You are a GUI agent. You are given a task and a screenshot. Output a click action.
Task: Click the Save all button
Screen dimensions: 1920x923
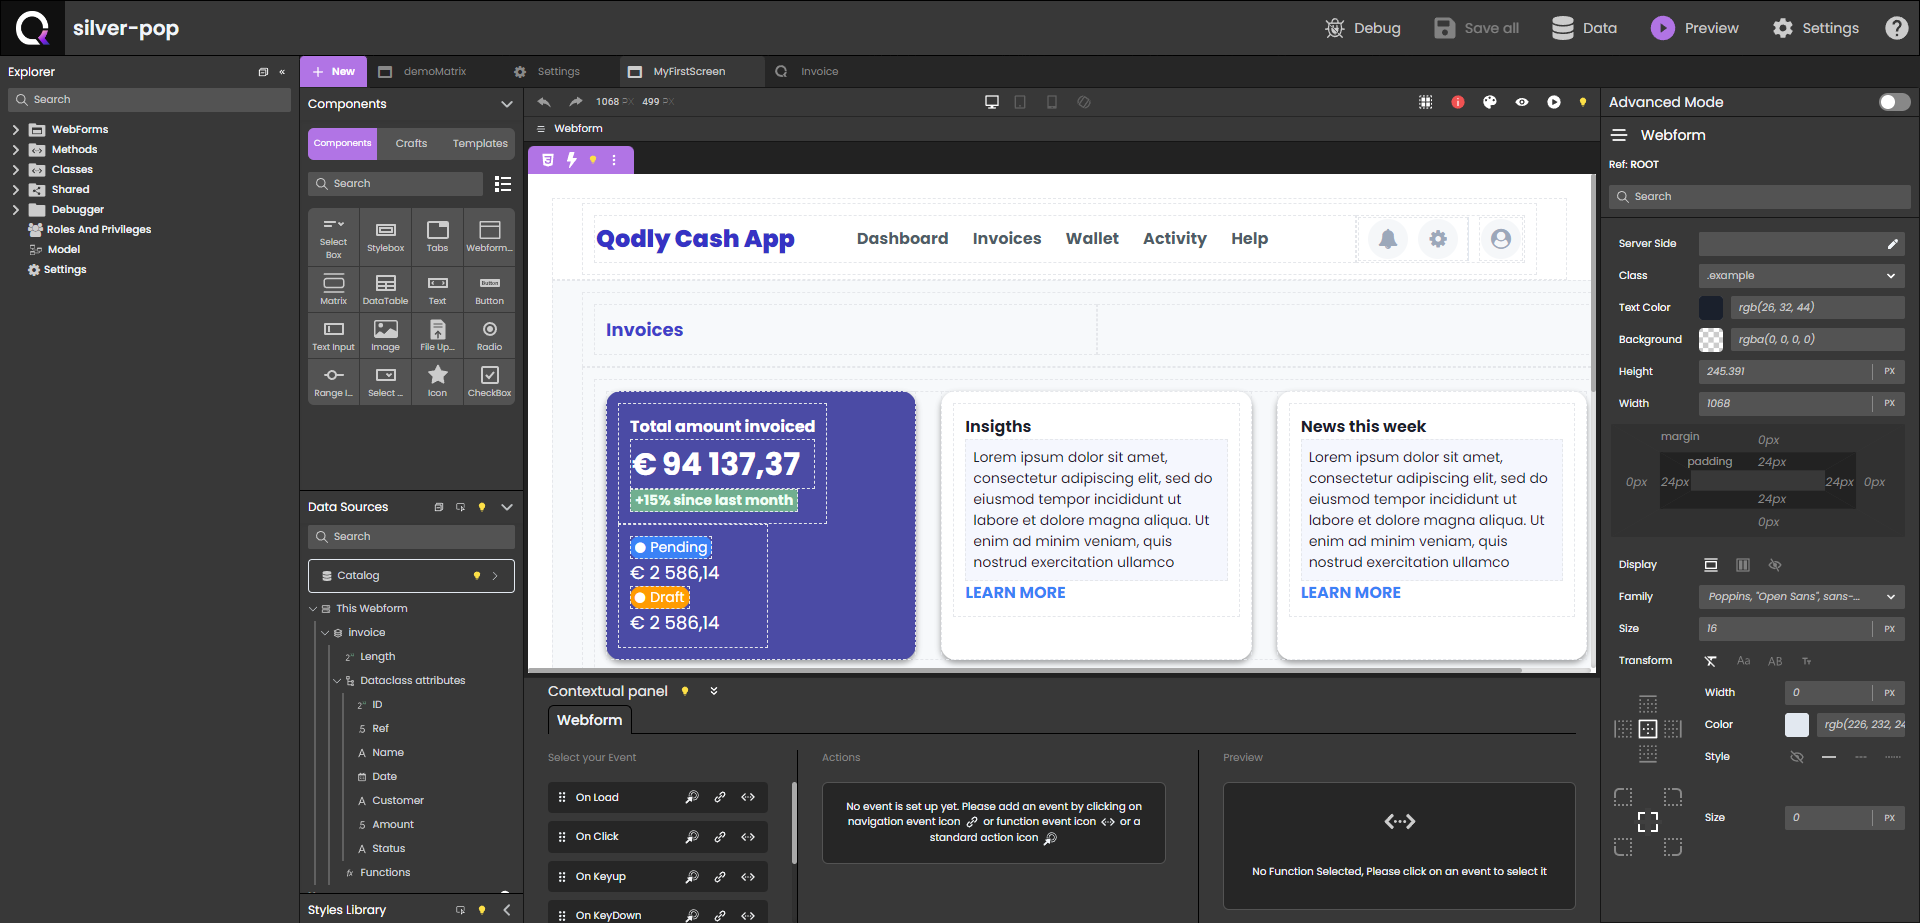1476,28
